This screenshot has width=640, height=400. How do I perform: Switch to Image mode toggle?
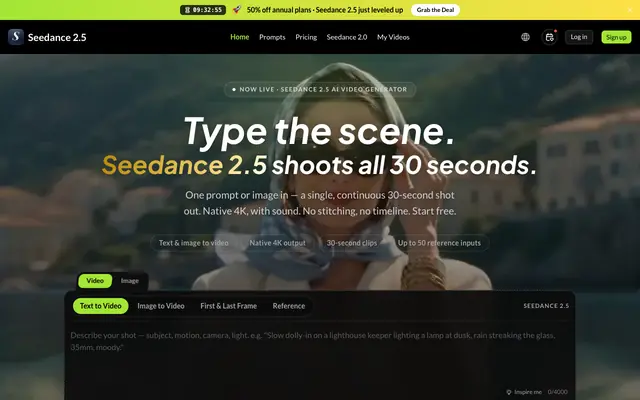130,281
